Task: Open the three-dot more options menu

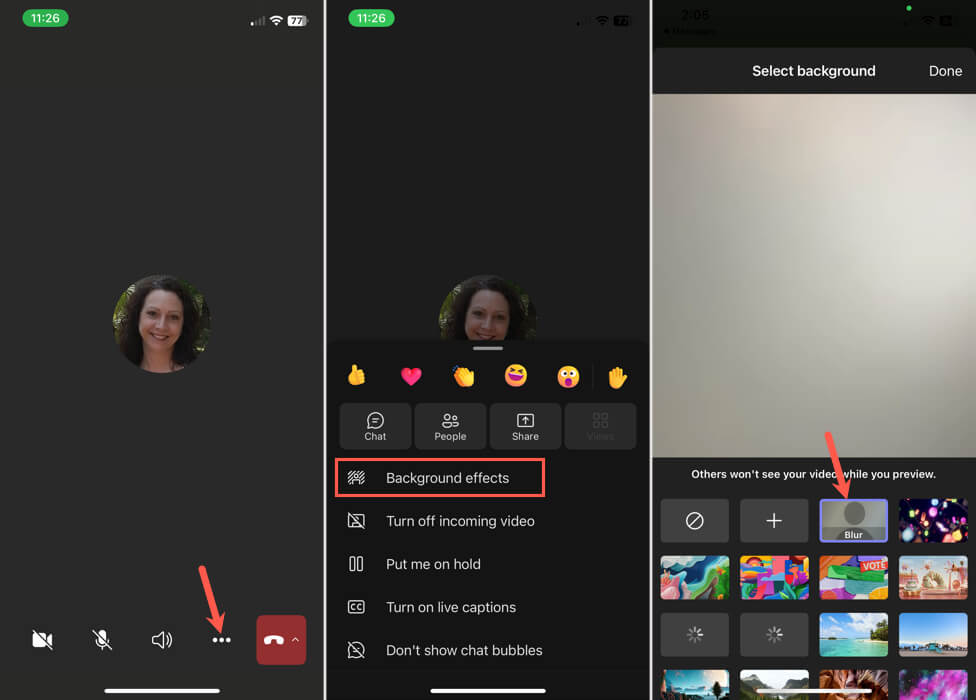Action: 221,640
